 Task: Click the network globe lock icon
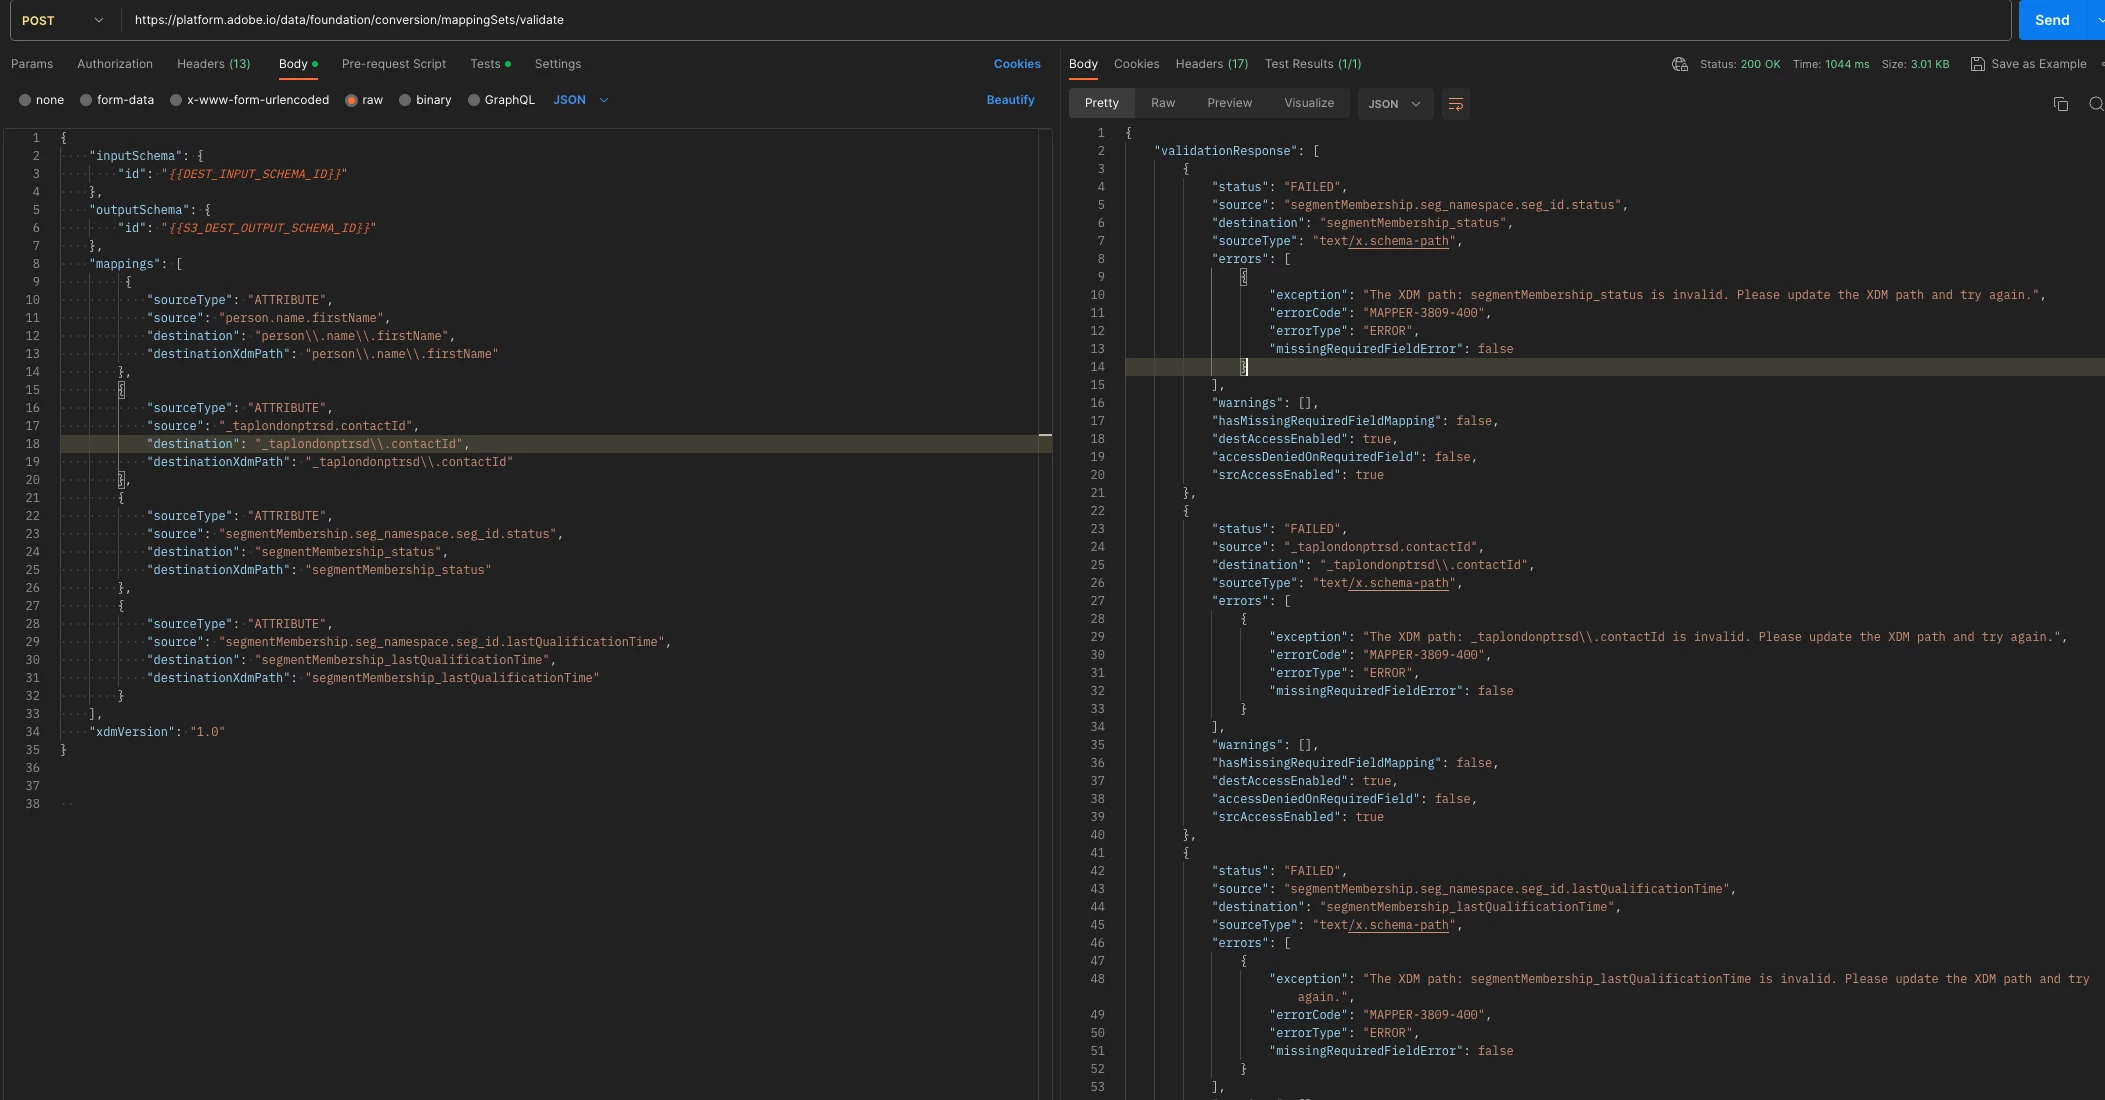tap(1679, 64)
